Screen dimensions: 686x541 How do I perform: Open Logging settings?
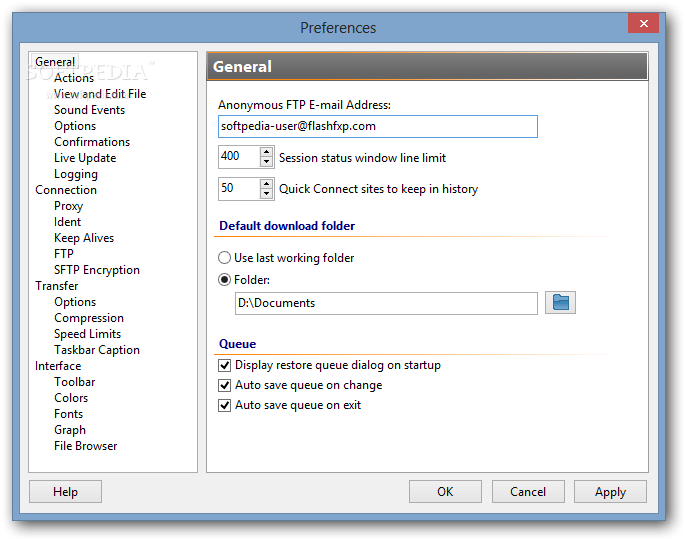coord(76,174)
